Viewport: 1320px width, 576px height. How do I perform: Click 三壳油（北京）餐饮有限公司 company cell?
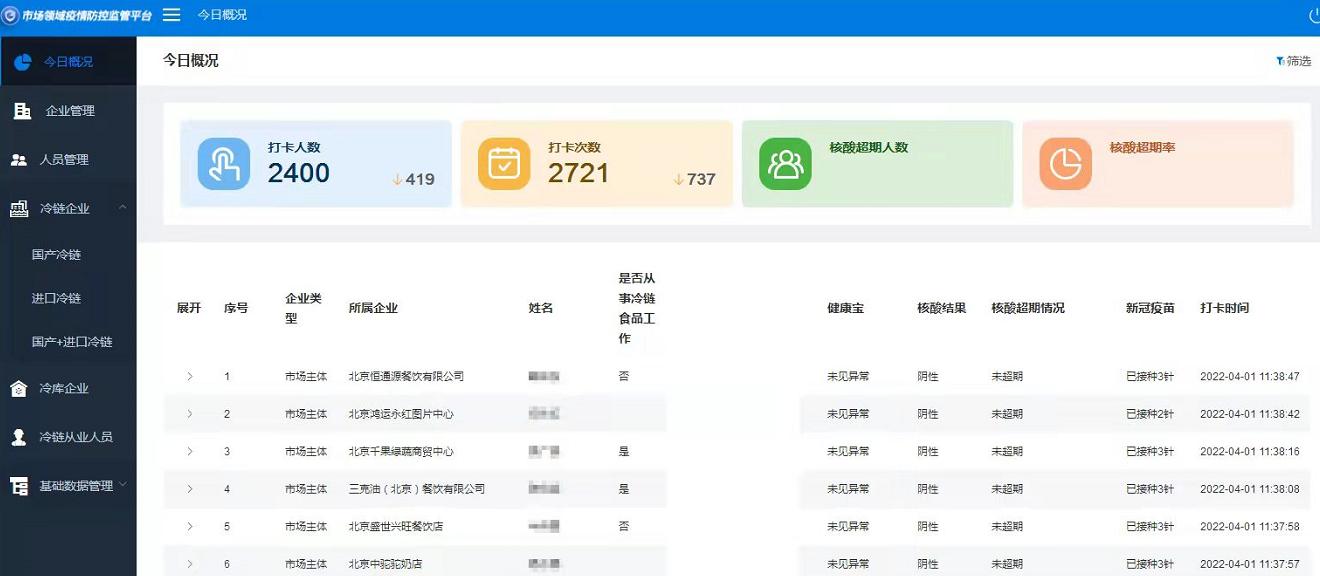pyautogui.click(x=417, y=489)
